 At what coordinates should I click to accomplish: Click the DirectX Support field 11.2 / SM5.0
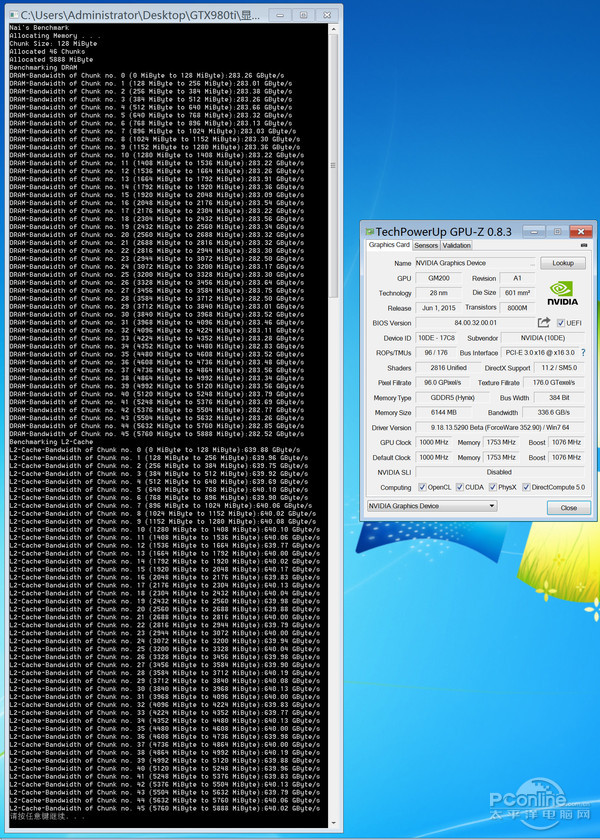click(559, 368)
